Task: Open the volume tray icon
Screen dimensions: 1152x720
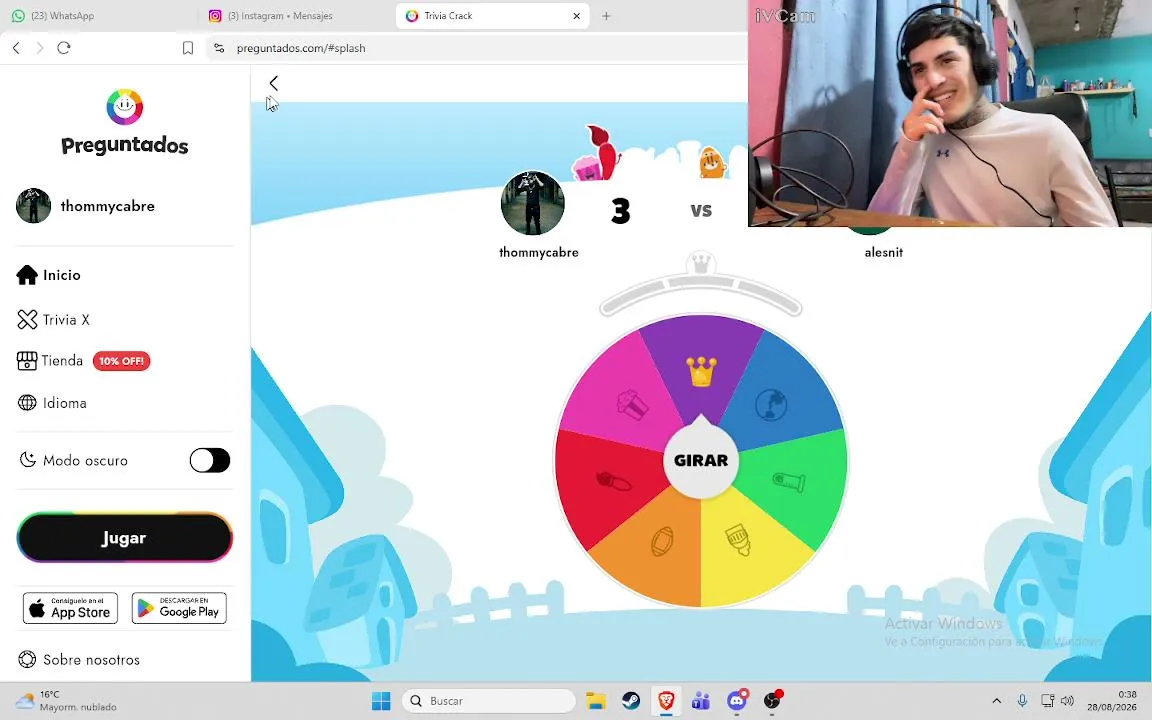Action: pos(1068,701)
